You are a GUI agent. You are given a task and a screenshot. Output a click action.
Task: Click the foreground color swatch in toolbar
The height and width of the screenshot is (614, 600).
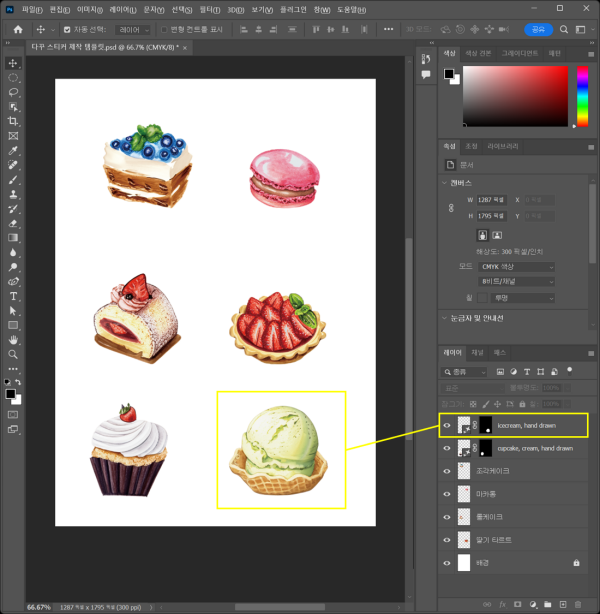[x=11, y=394]
